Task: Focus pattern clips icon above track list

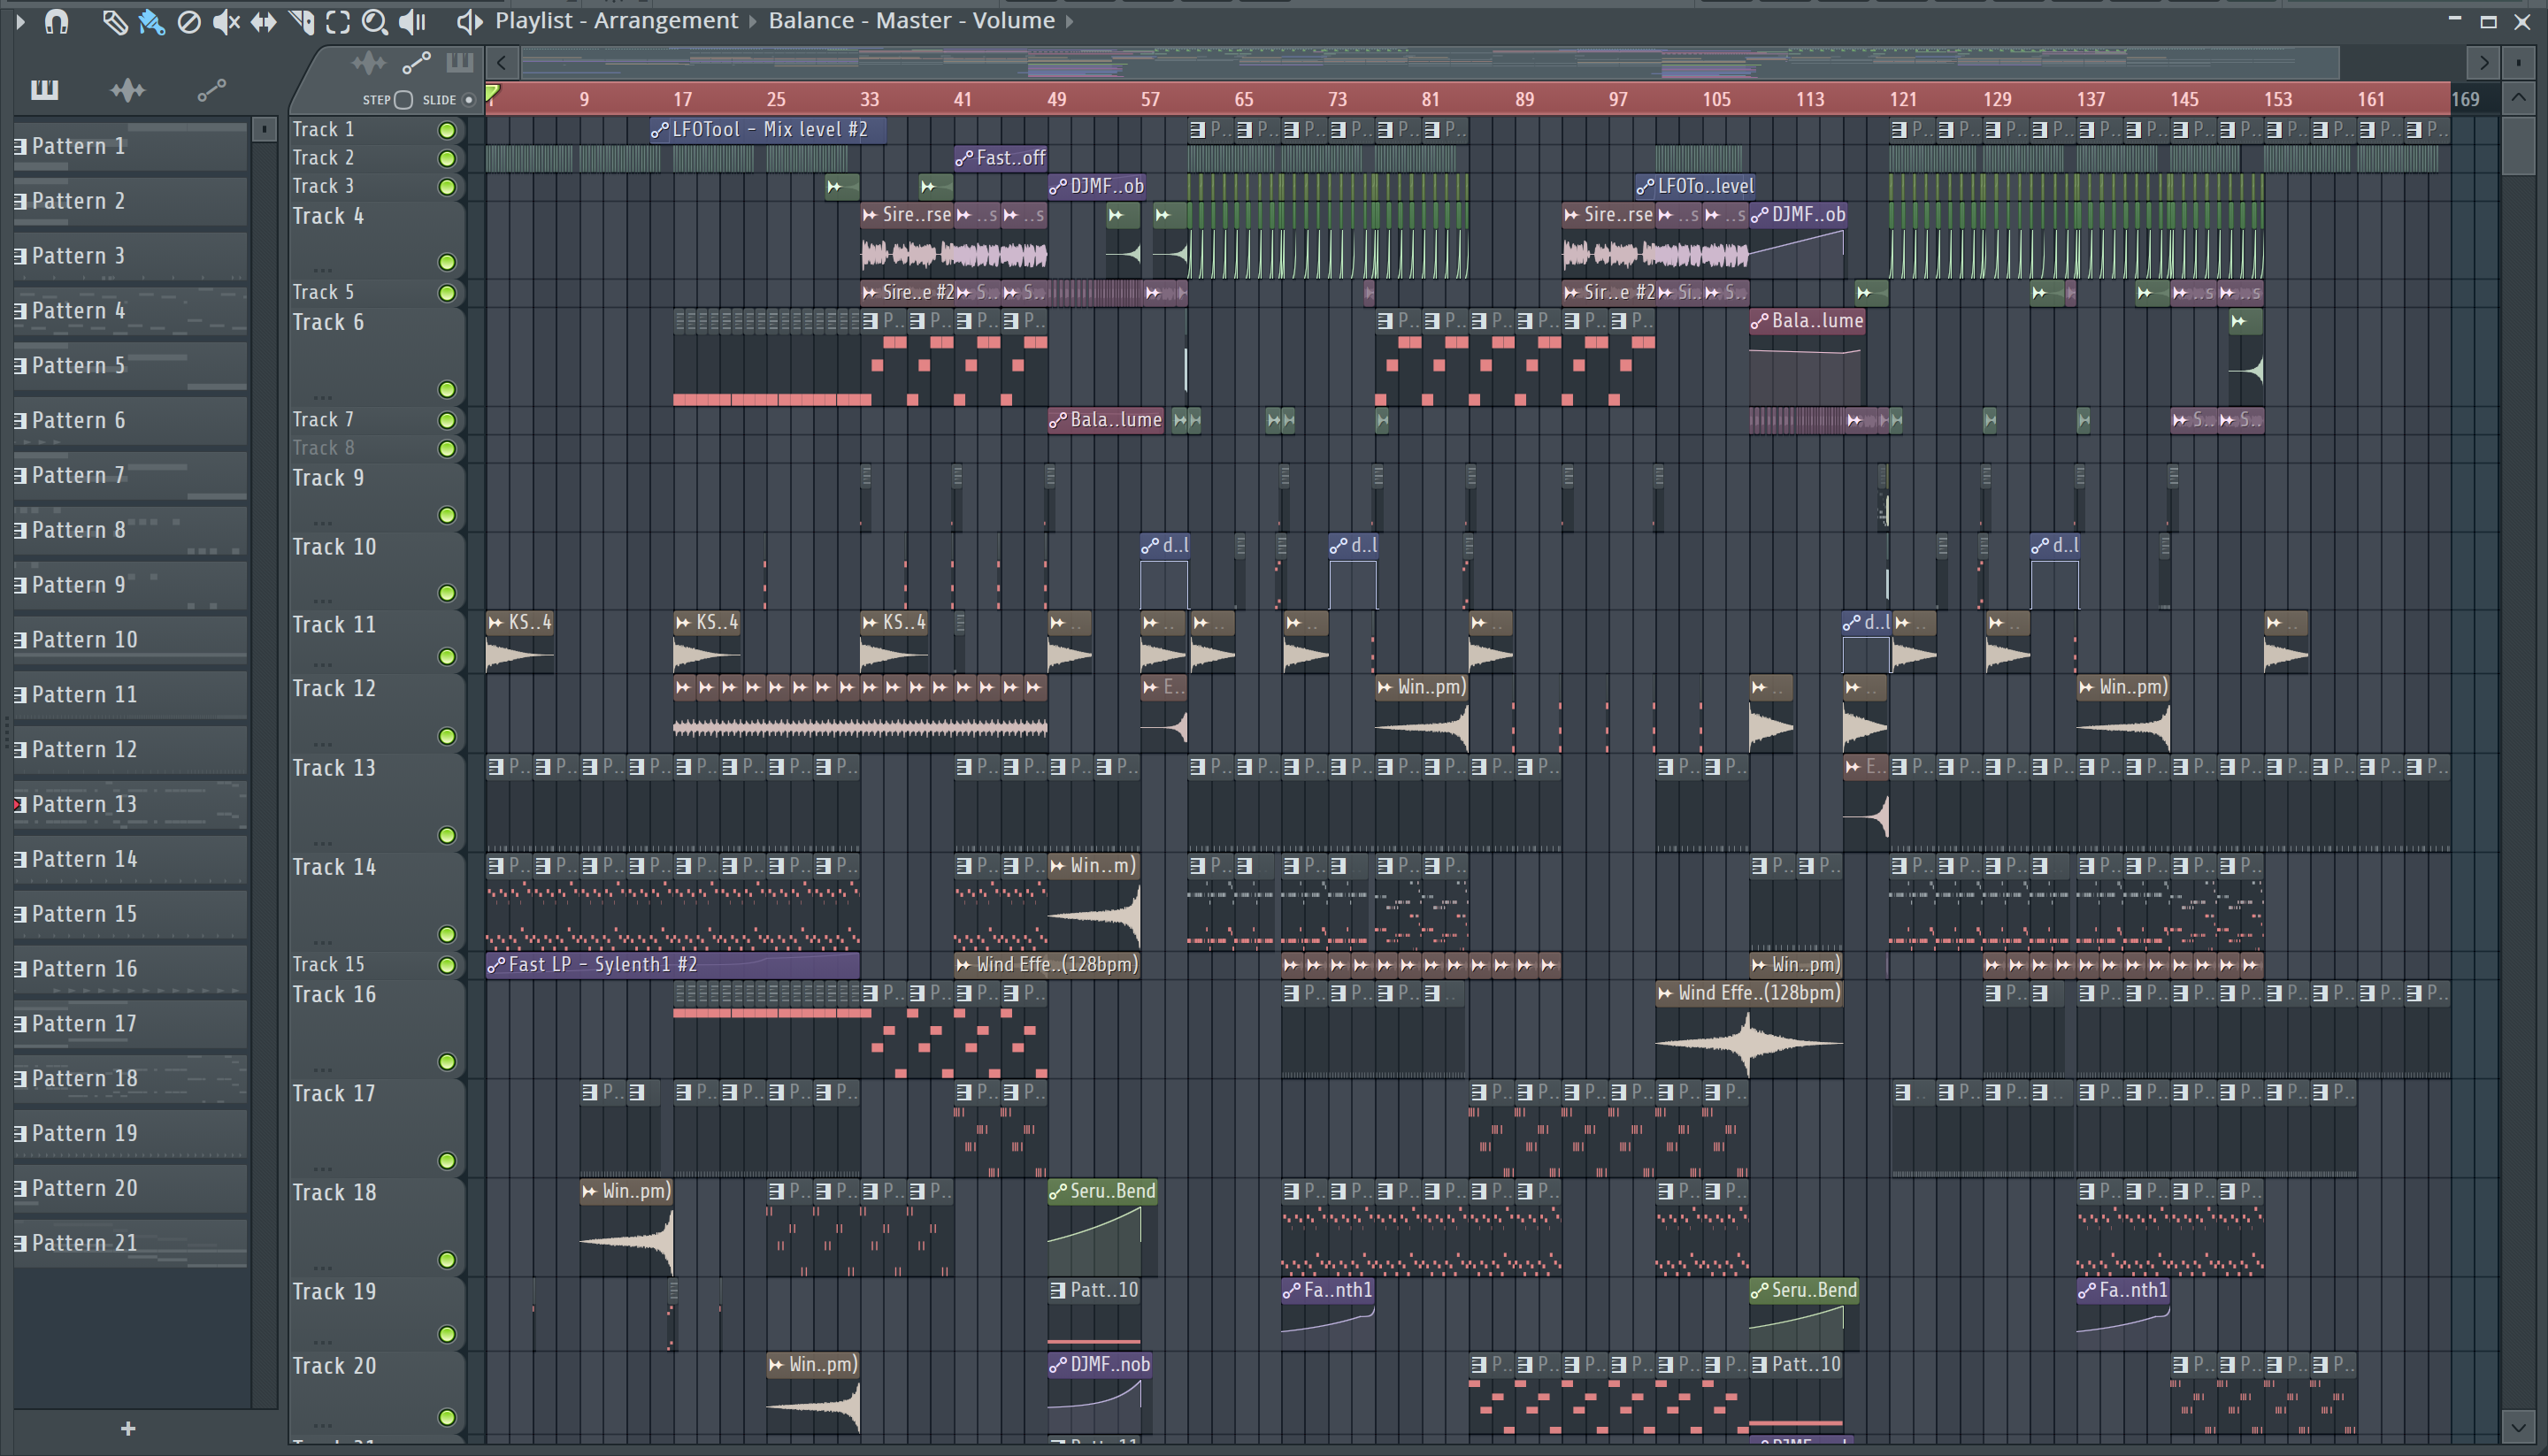Action: 459,63
